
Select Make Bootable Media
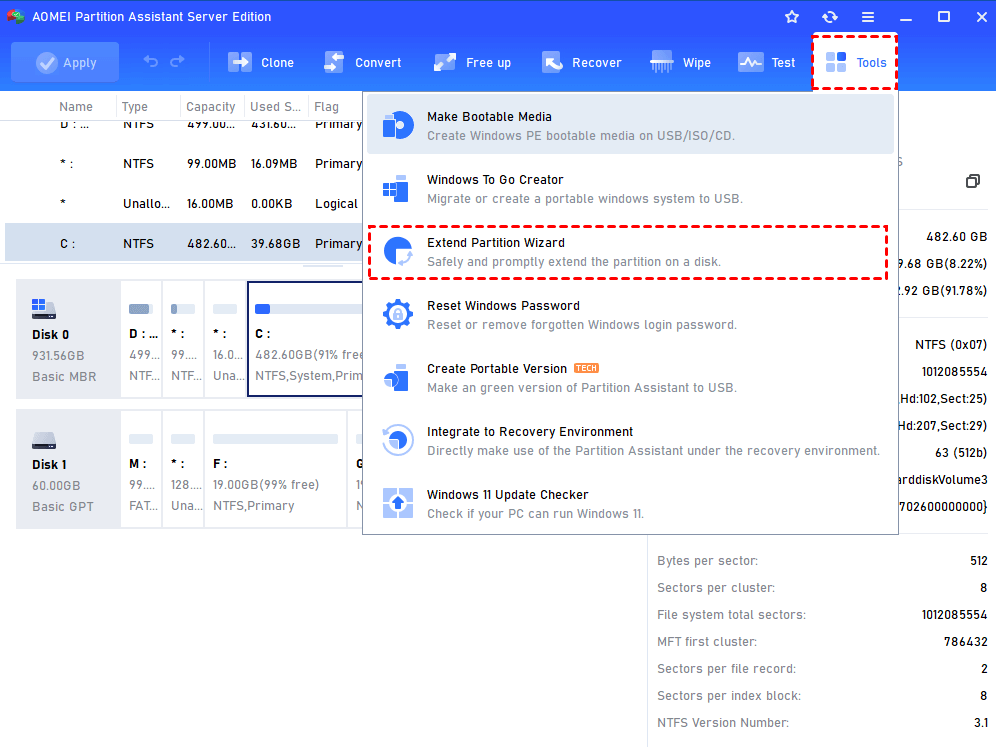pyautogui.click(x=630, y=126)
